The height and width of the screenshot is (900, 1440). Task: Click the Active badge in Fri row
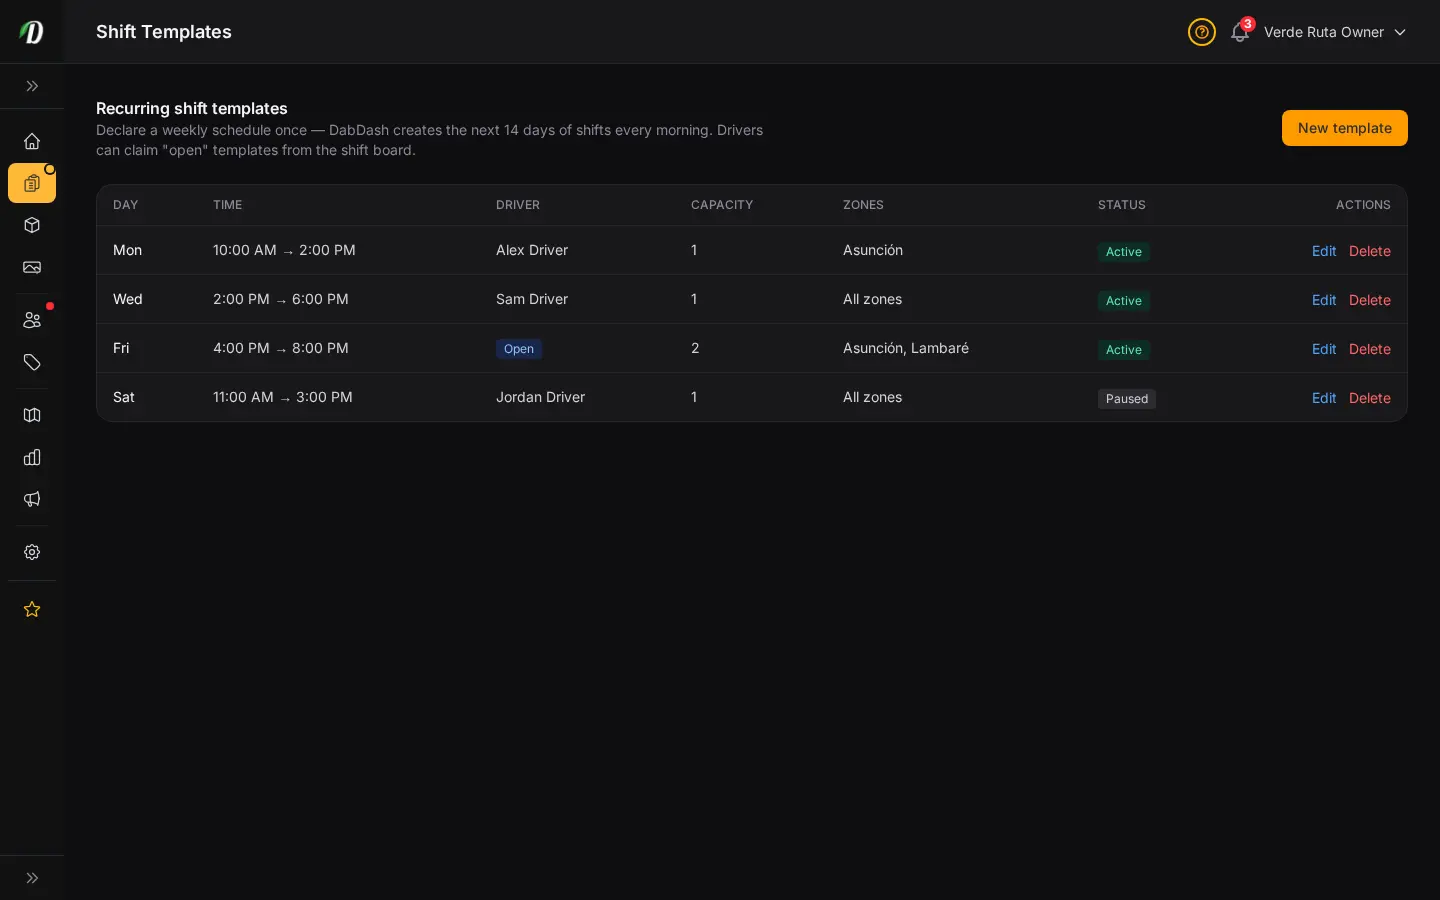click(1124, 350)
